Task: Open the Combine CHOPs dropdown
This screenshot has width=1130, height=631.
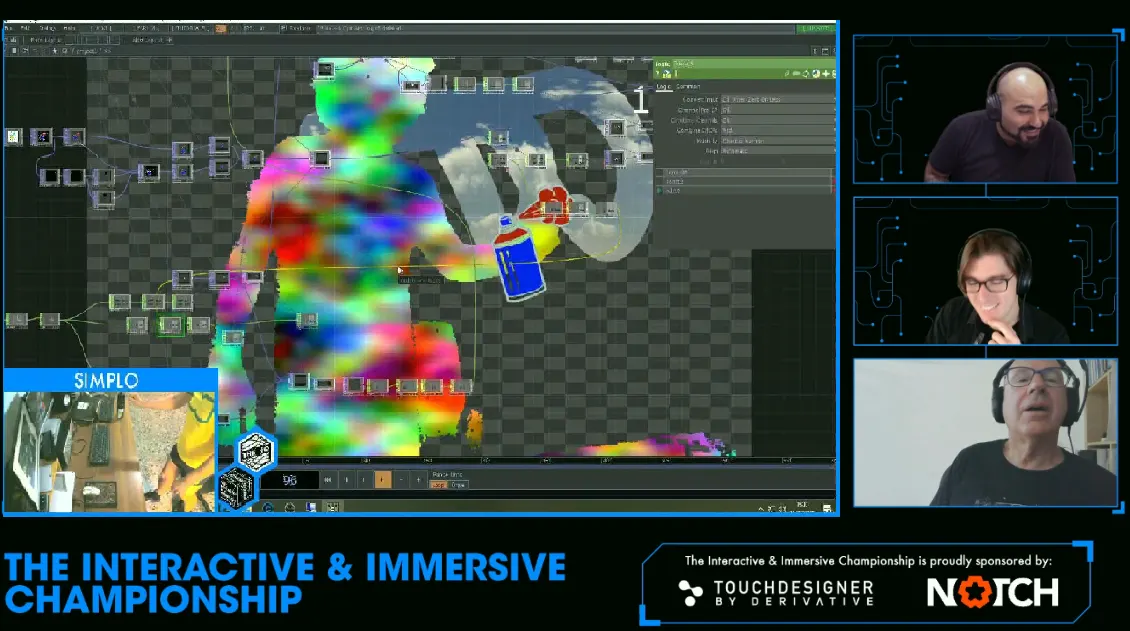Action: click(x=778, y=130)
